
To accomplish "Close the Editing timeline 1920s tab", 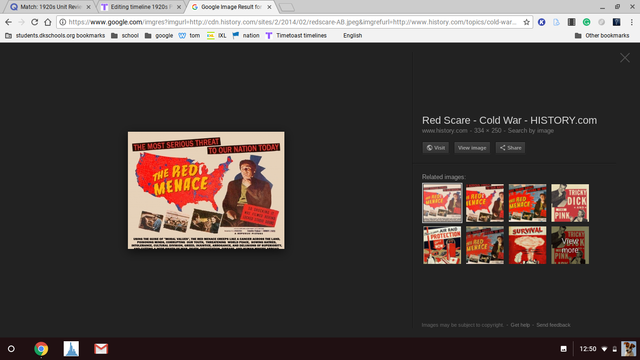I will point(179,7).
